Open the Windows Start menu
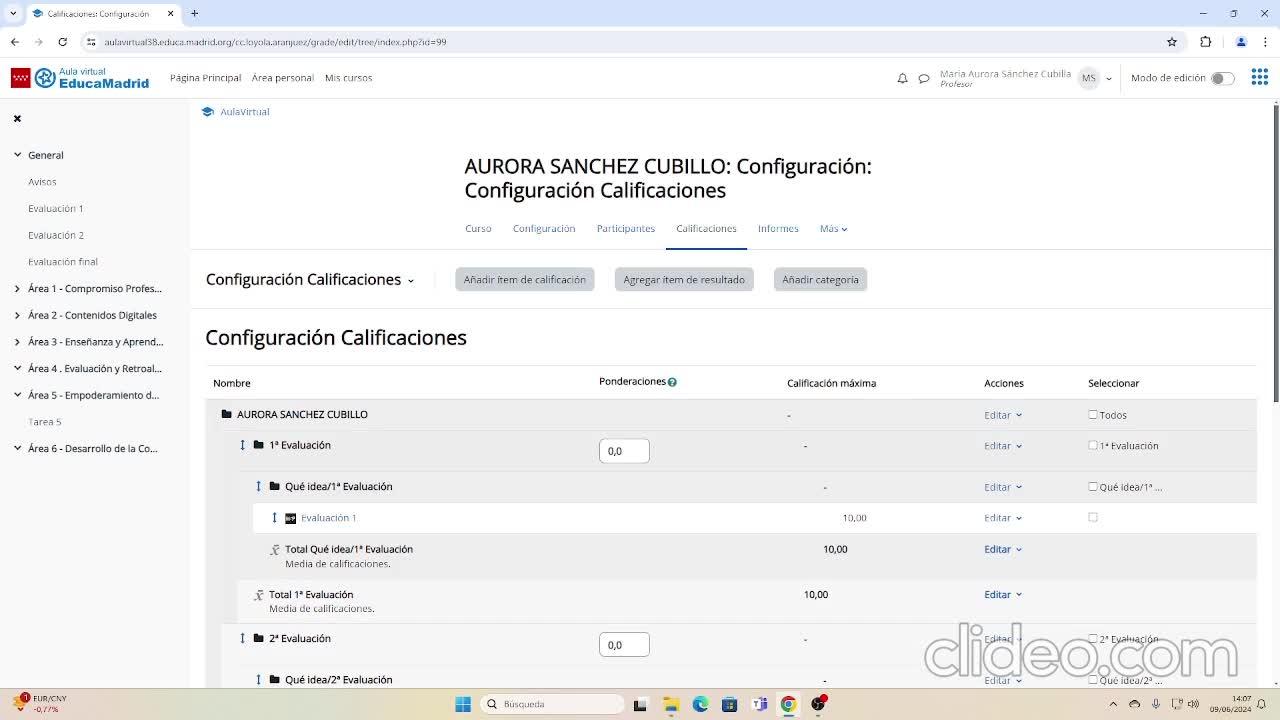The height and width of the screenshot is (720, 1280). tap(463, 704)
